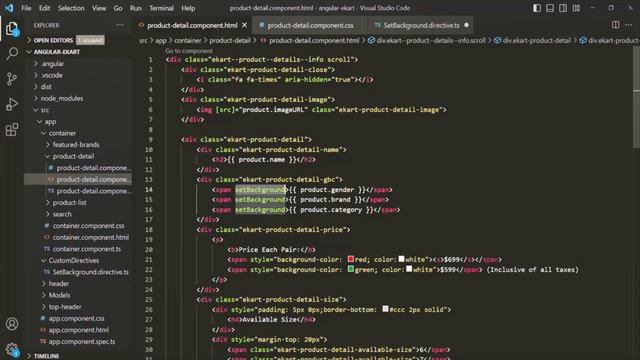Toggle Panel layout icon
This screenshot has width=640, height=360.
click(550, 8)
